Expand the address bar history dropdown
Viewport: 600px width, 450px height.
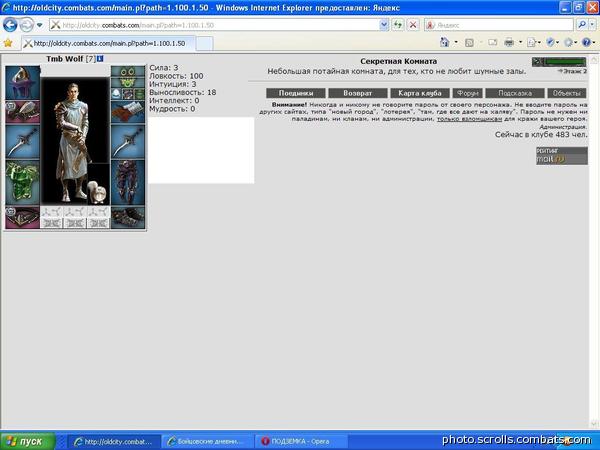(x=384, y=25)
